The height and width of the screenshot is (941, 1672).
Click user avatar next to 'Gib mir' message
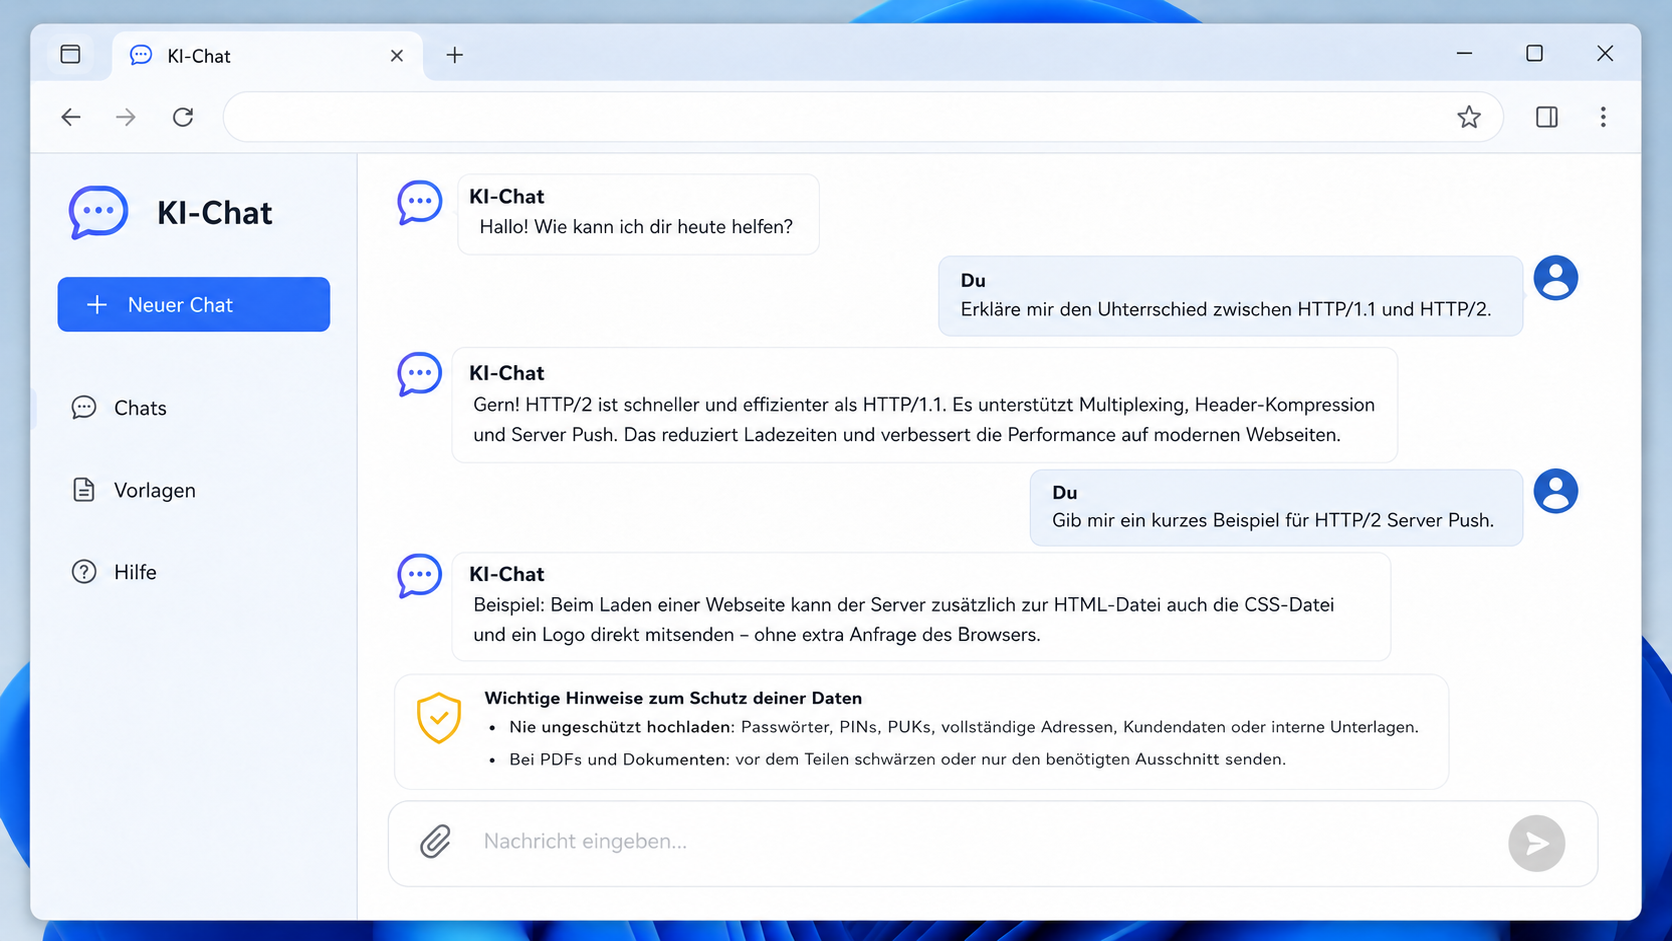tap(1556, 491)
